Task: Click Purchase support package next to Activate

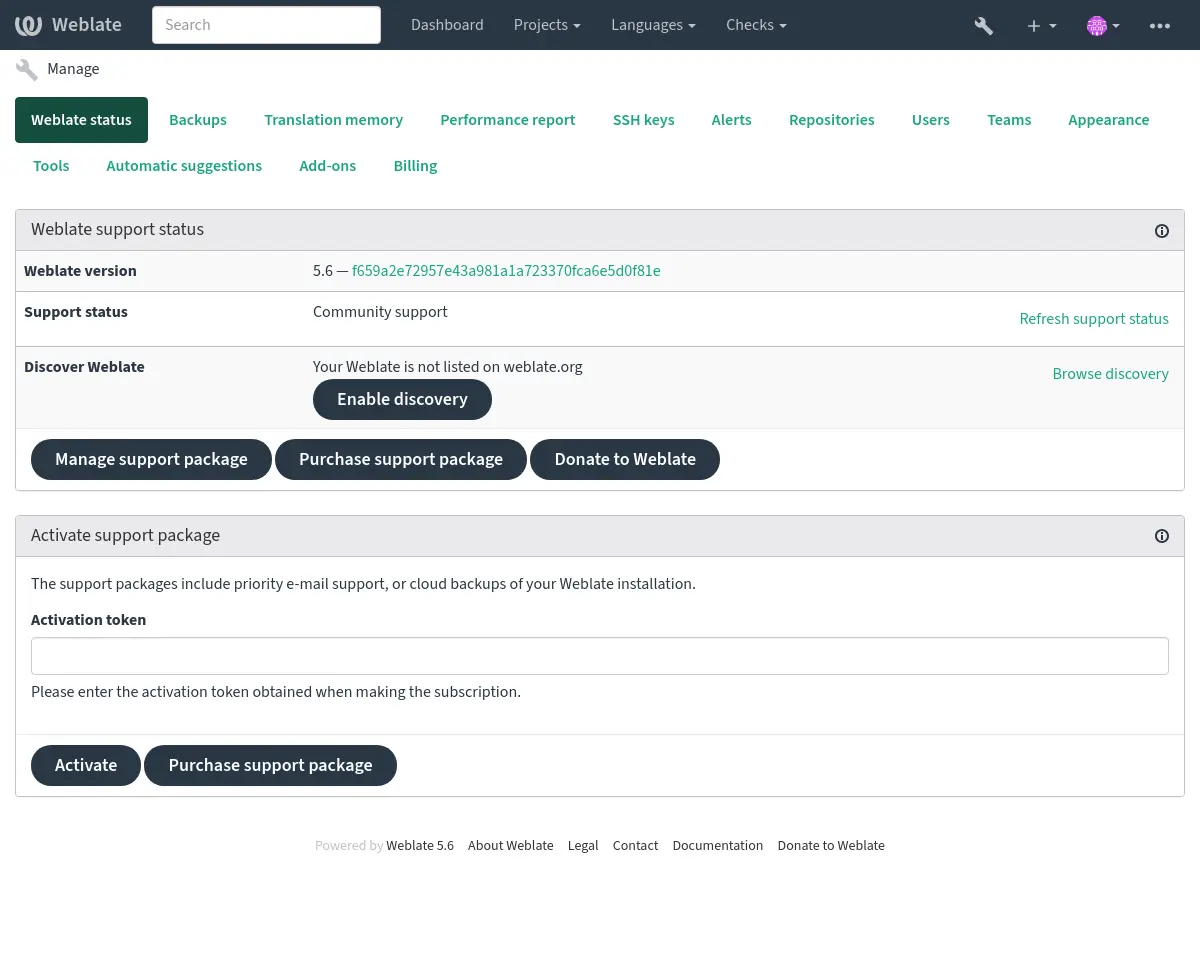Action: (x=270, y=765)
